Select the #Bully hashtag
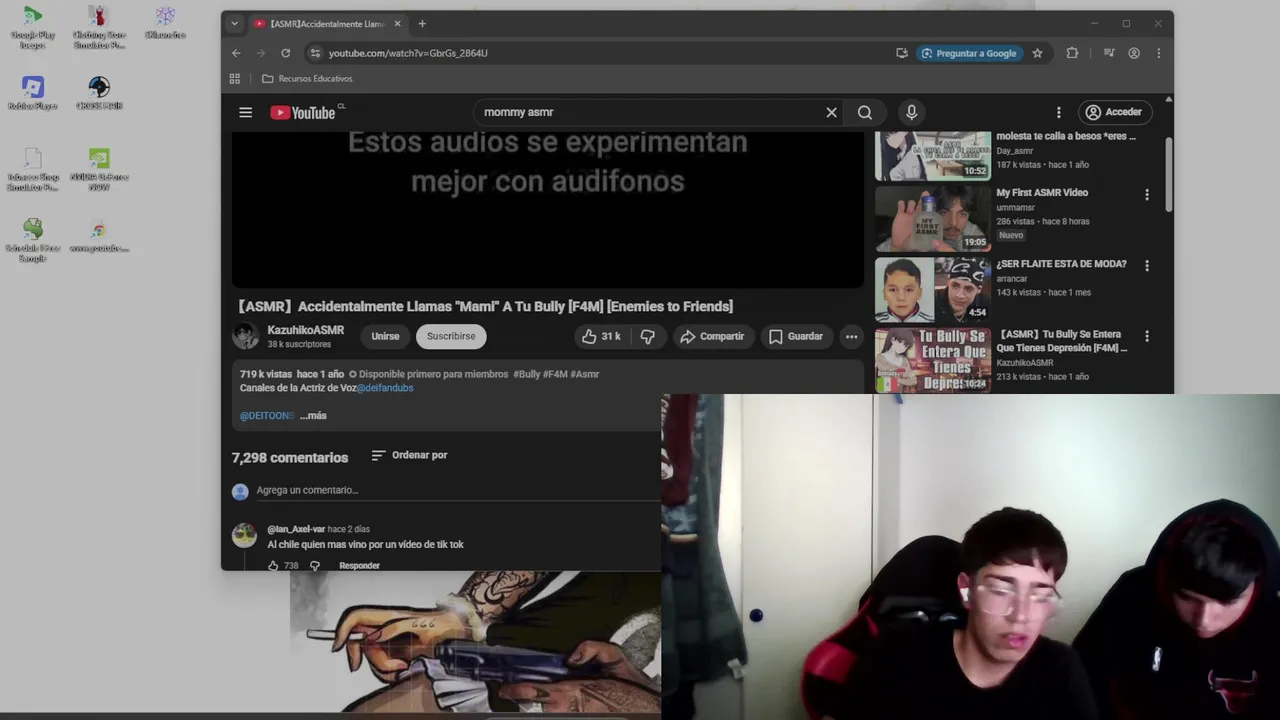This screenshot has height=720, width=1280. 526,374
